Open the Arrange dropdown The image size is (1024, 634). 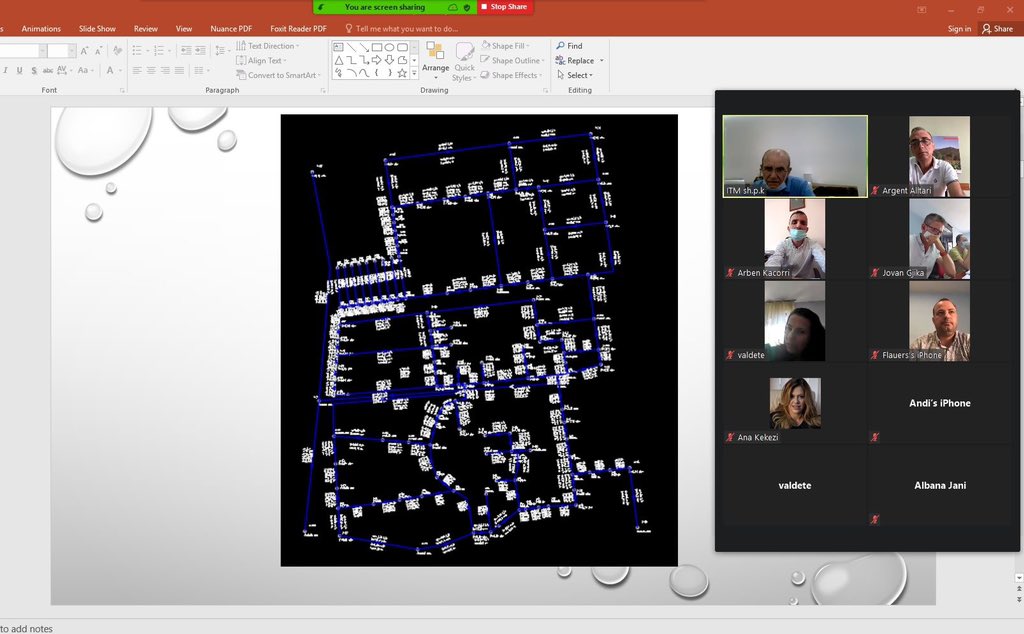point(436,61)
